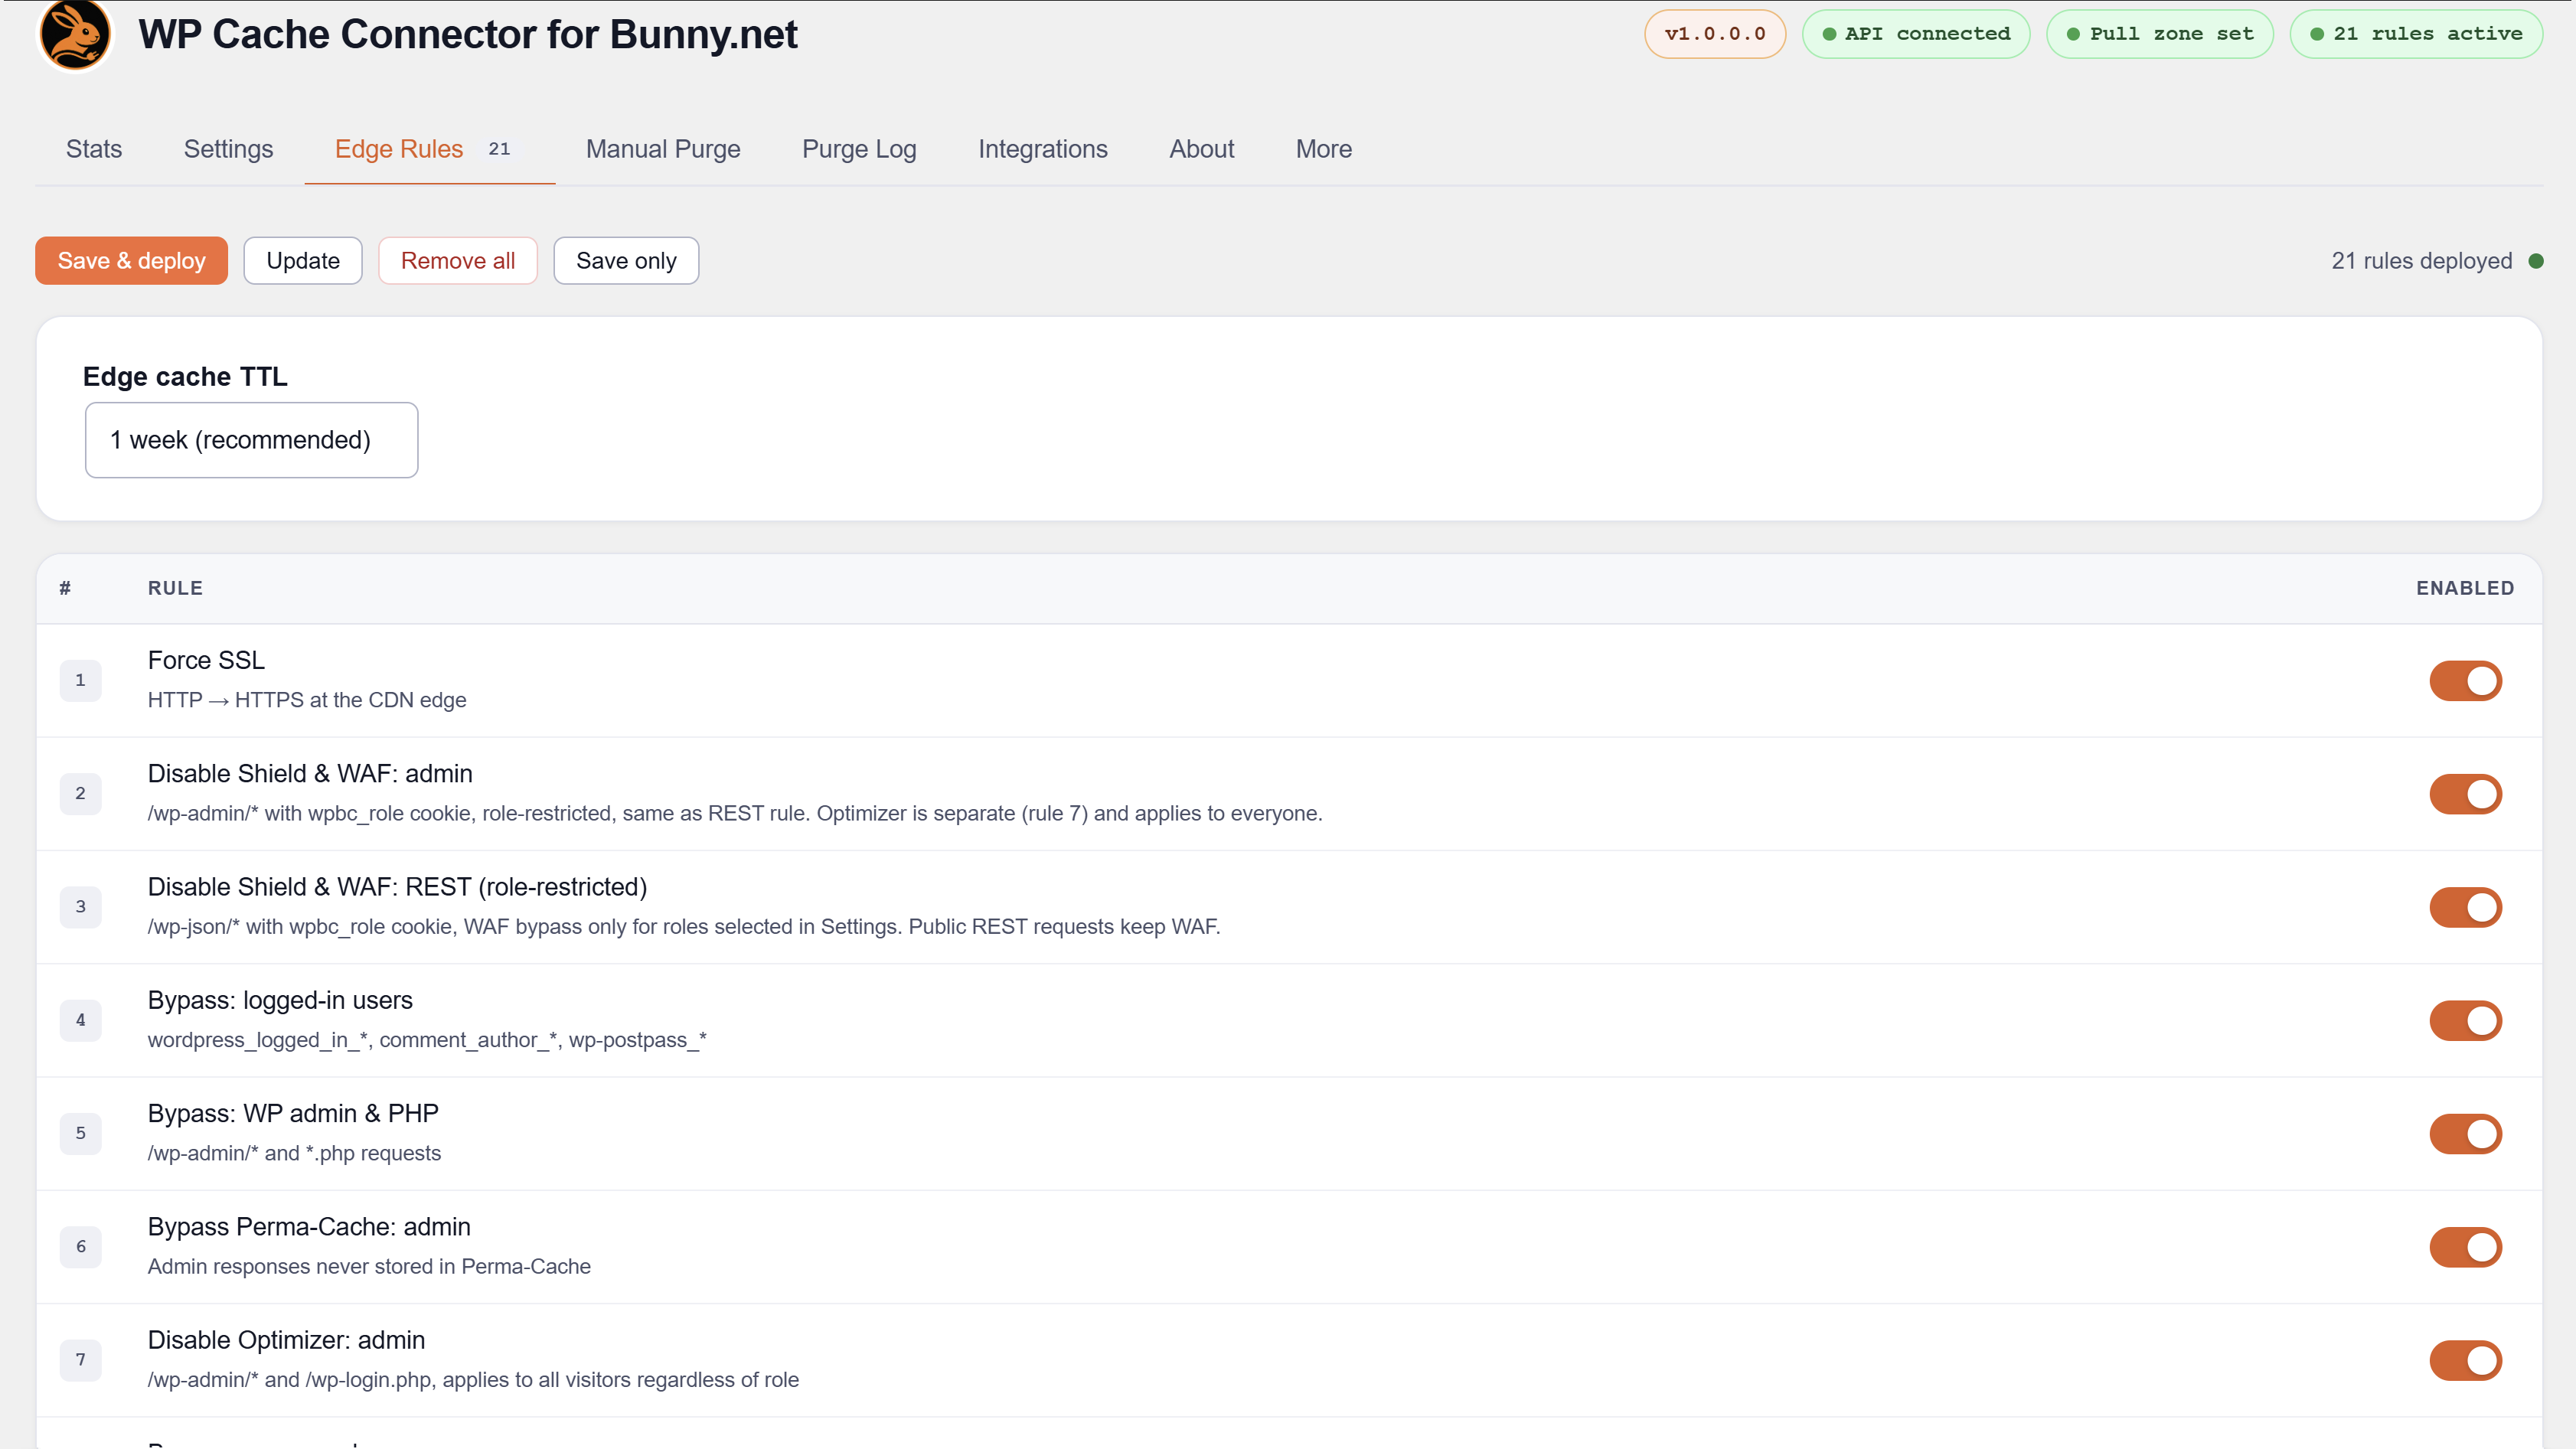Click the Pull zone set status badge

(x=2160, y=34)
